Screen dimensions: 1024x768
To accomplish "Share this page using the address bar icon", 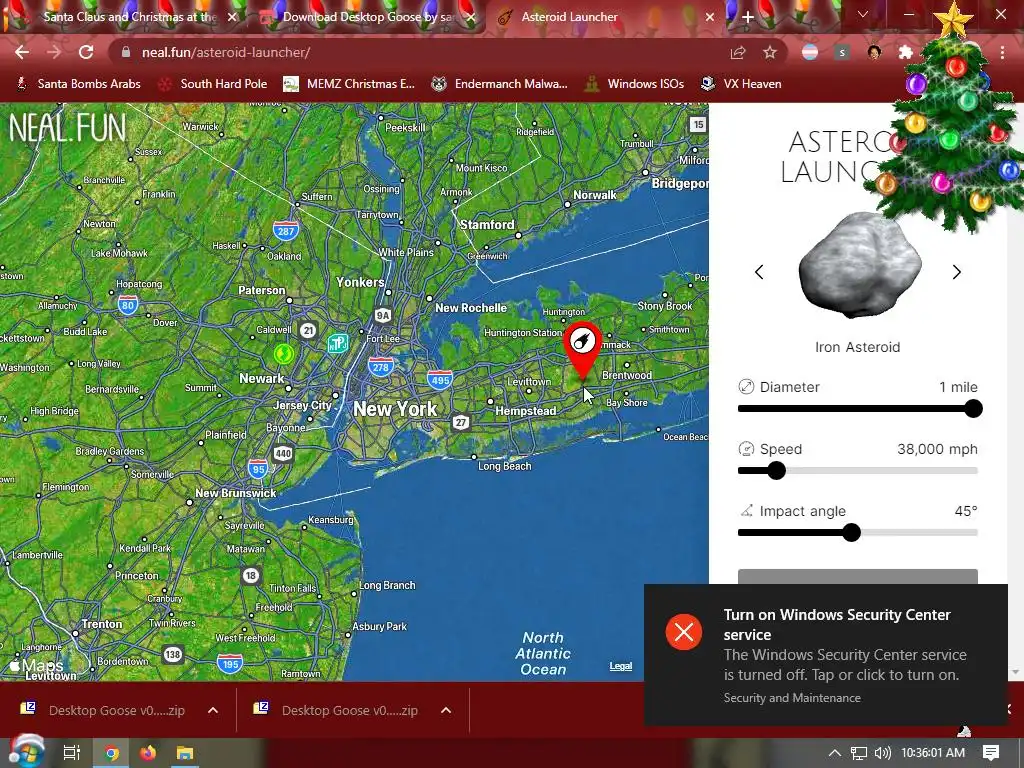I will click(x=738, y=52).
